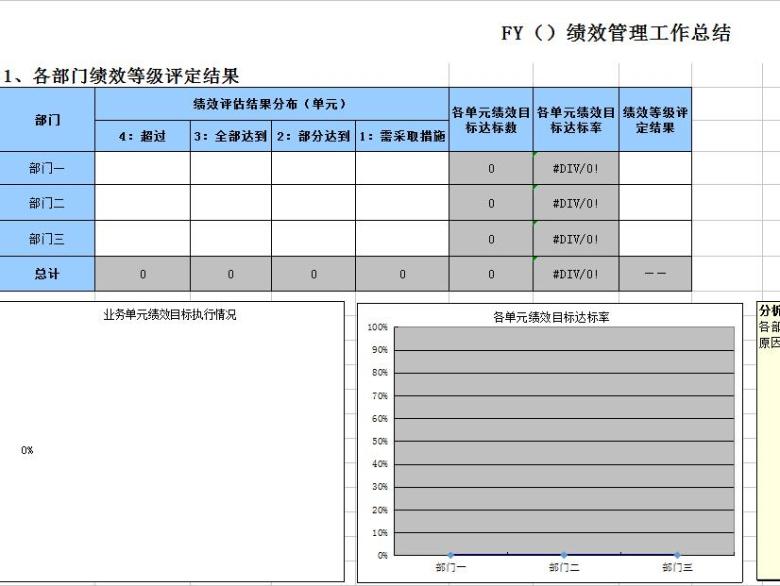Select 总计 达标数 cell showing 0
Screen dimensions: 780x586
491,274
